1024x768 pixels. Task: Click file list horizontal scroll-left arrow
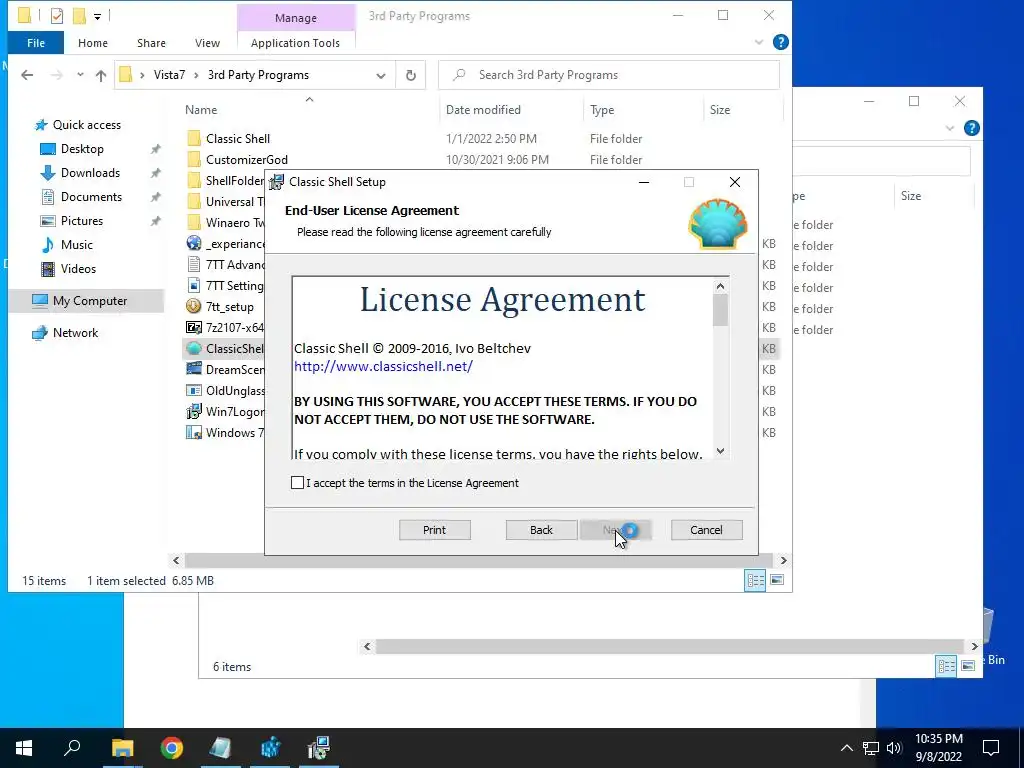click(176, 560)
